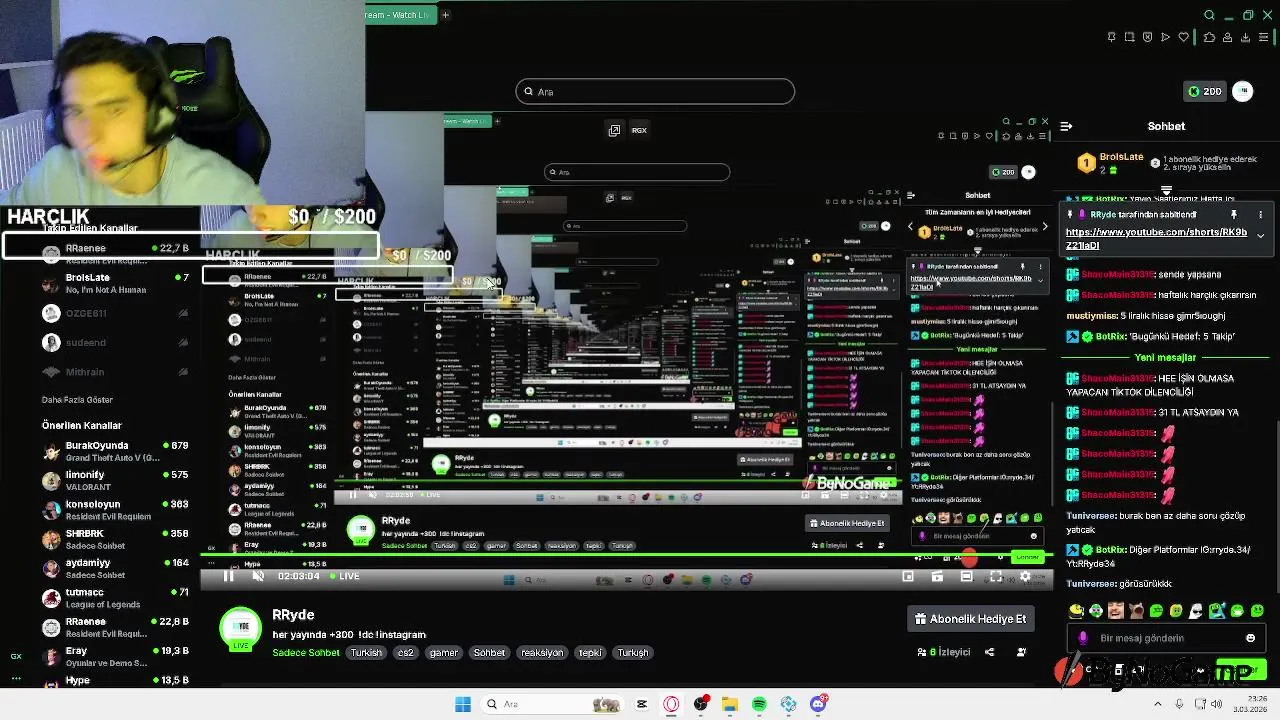Open tutmacc League of Legends channel
The width and height of the screenshot is (1280, 720).
pyautogui.click(x=116, y=597)
